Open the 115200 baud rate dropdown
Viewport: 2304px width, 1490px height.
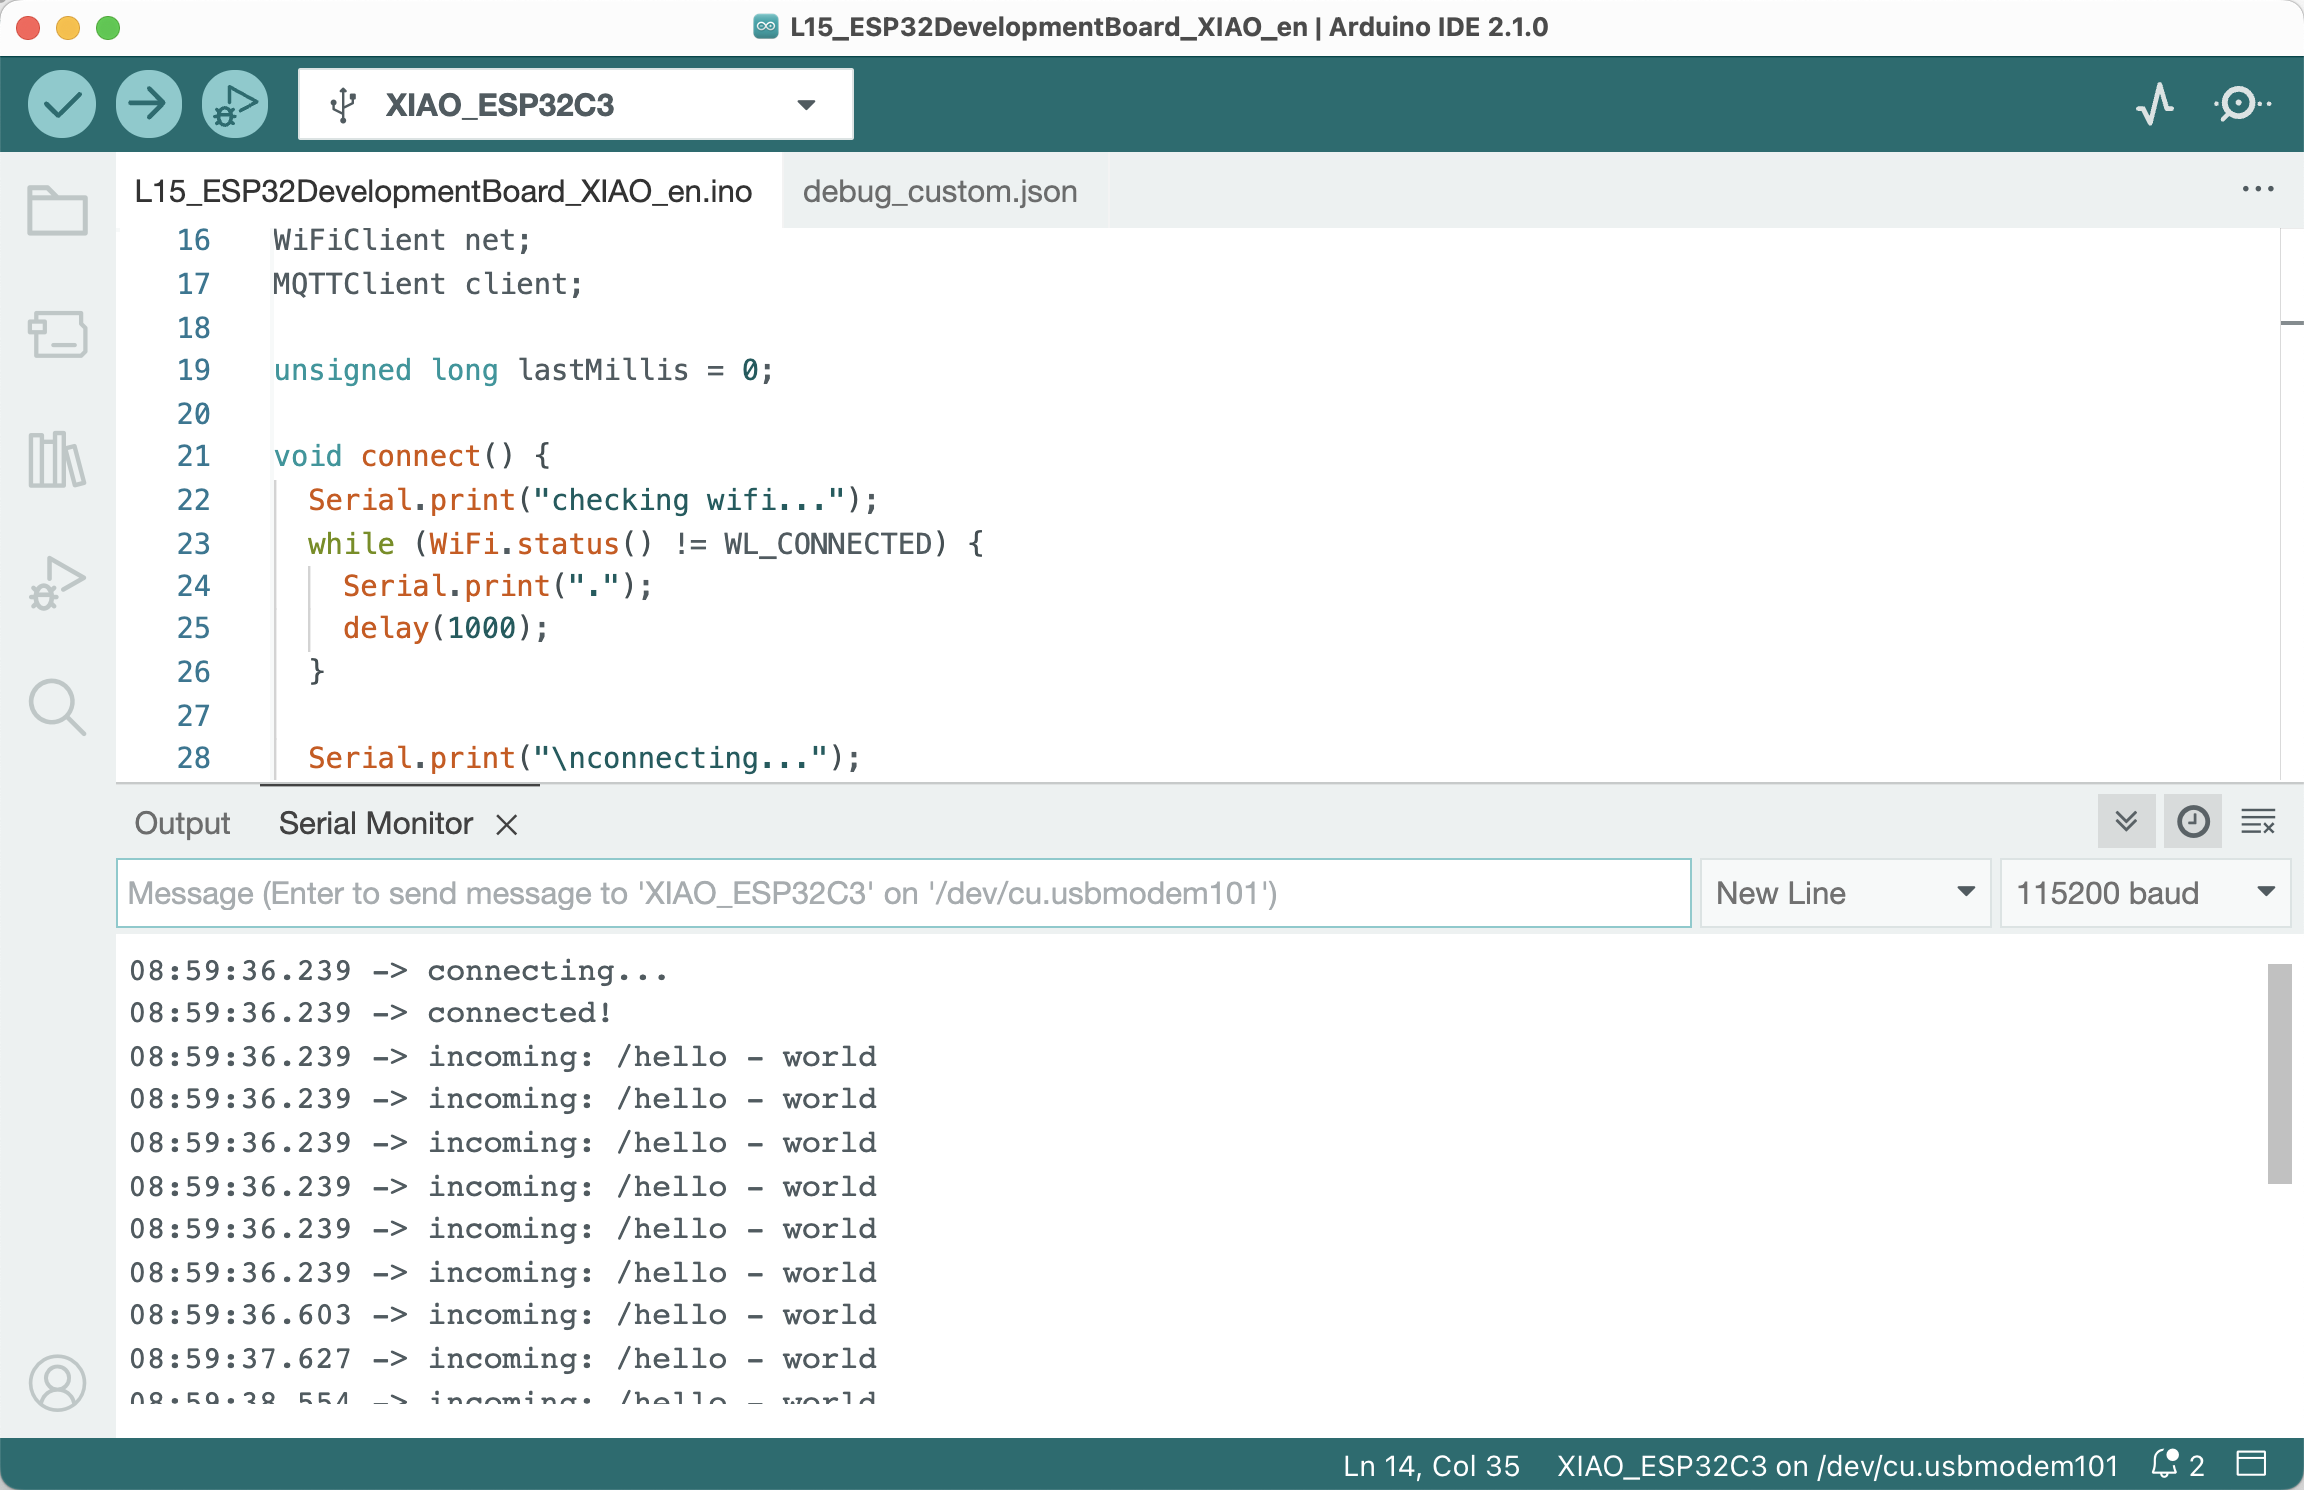pos(2146,893)
